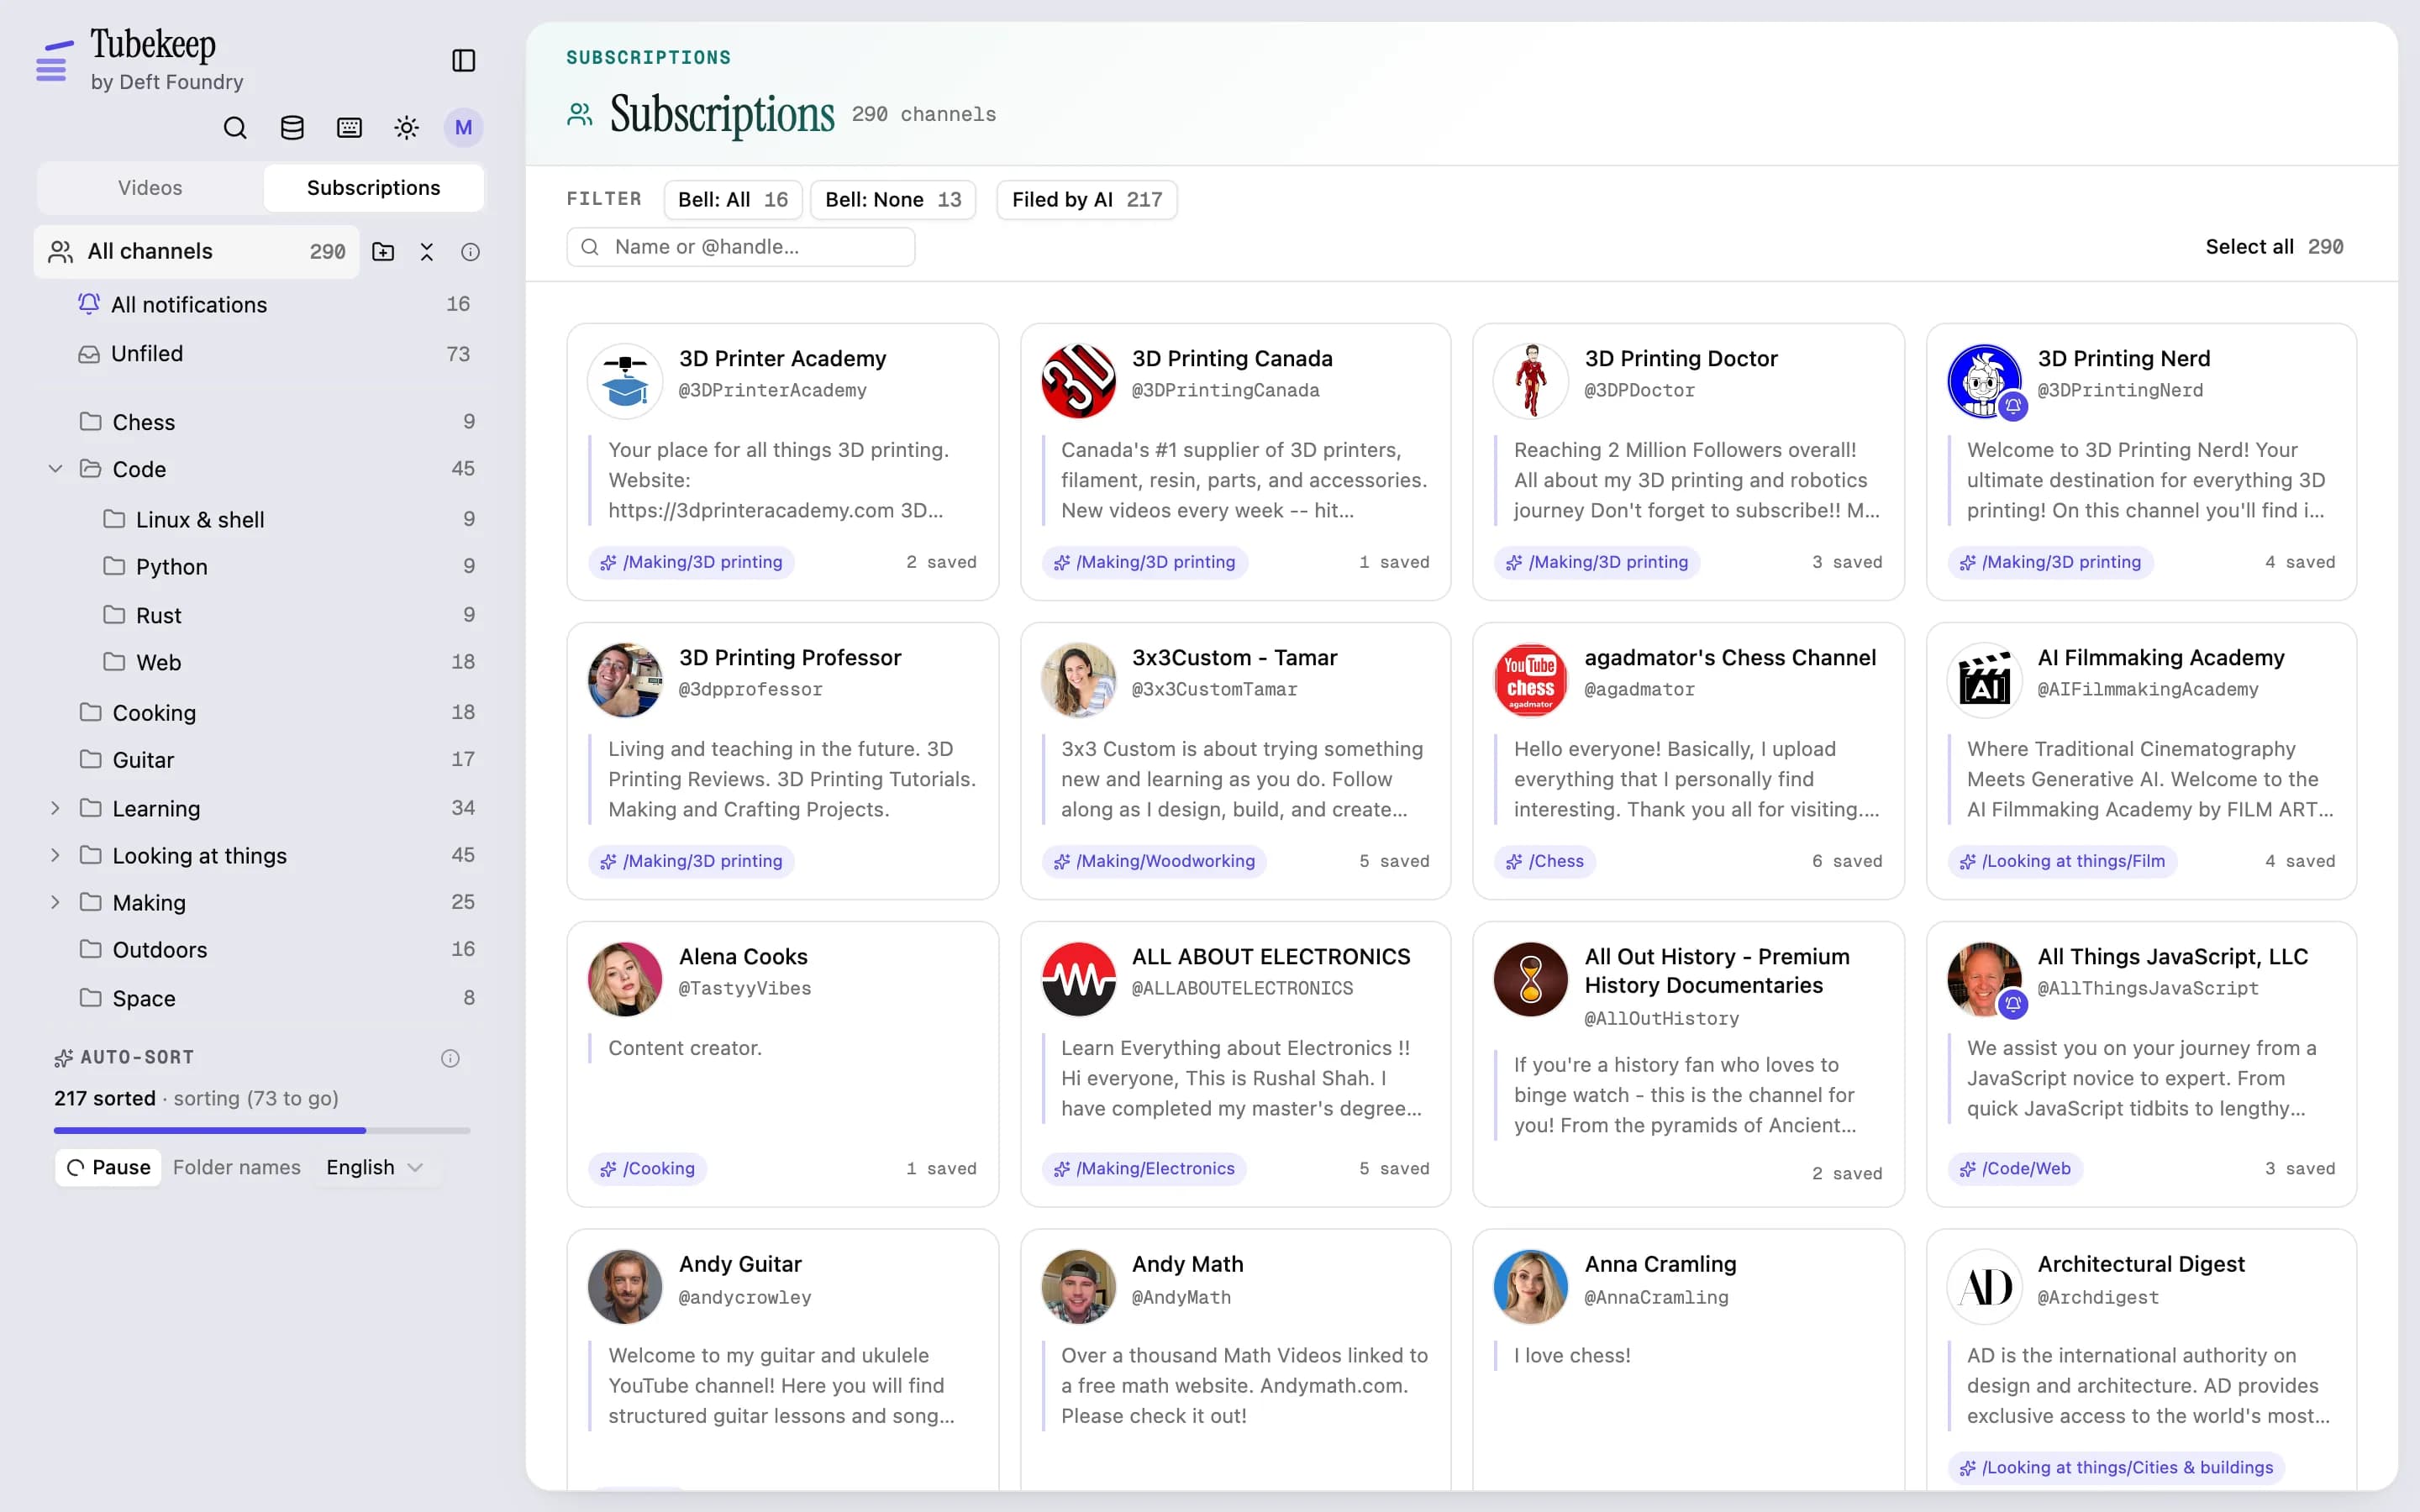Image resolution: width=2420 pixels, height=1512 pixels.
Task: Open the M user avatar
Action: pyautogui.click(x=463, y=128)
